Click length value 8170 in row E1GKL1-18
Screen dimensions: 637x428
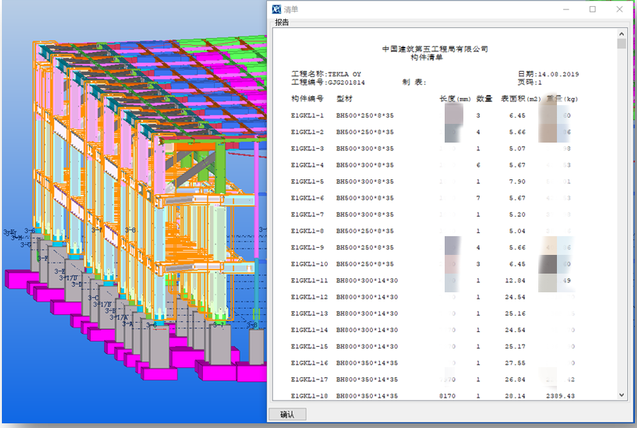click(x=447, y=396)
